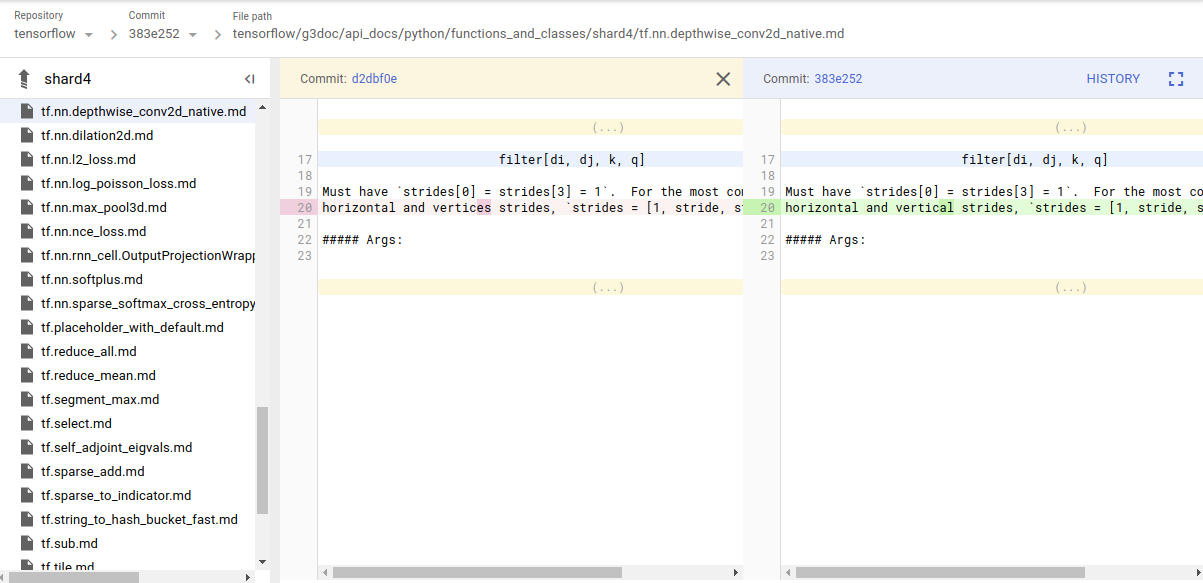Open the Repository tensorflow dropdown
This screenshot has width=1203, height=583.
(53, 34)
